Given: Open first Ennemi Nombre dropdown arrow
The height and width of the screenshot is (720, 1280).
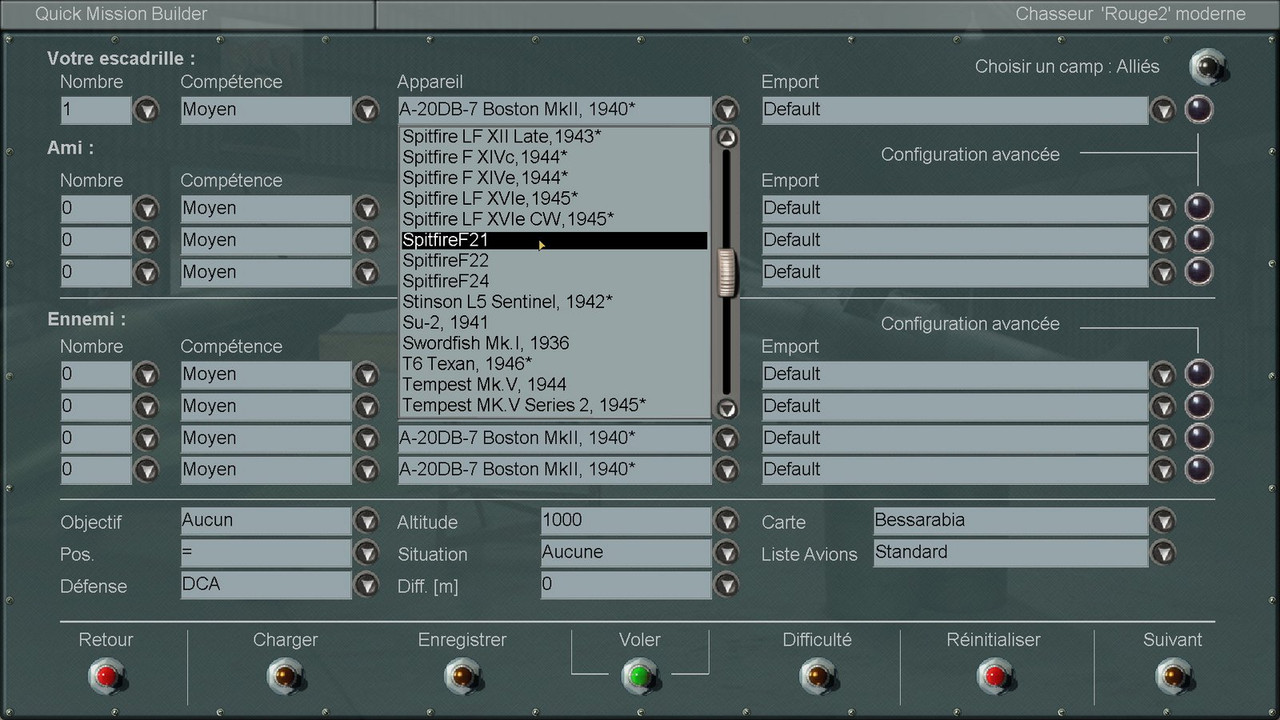Looking at the screenshot, I should [147, 375].
